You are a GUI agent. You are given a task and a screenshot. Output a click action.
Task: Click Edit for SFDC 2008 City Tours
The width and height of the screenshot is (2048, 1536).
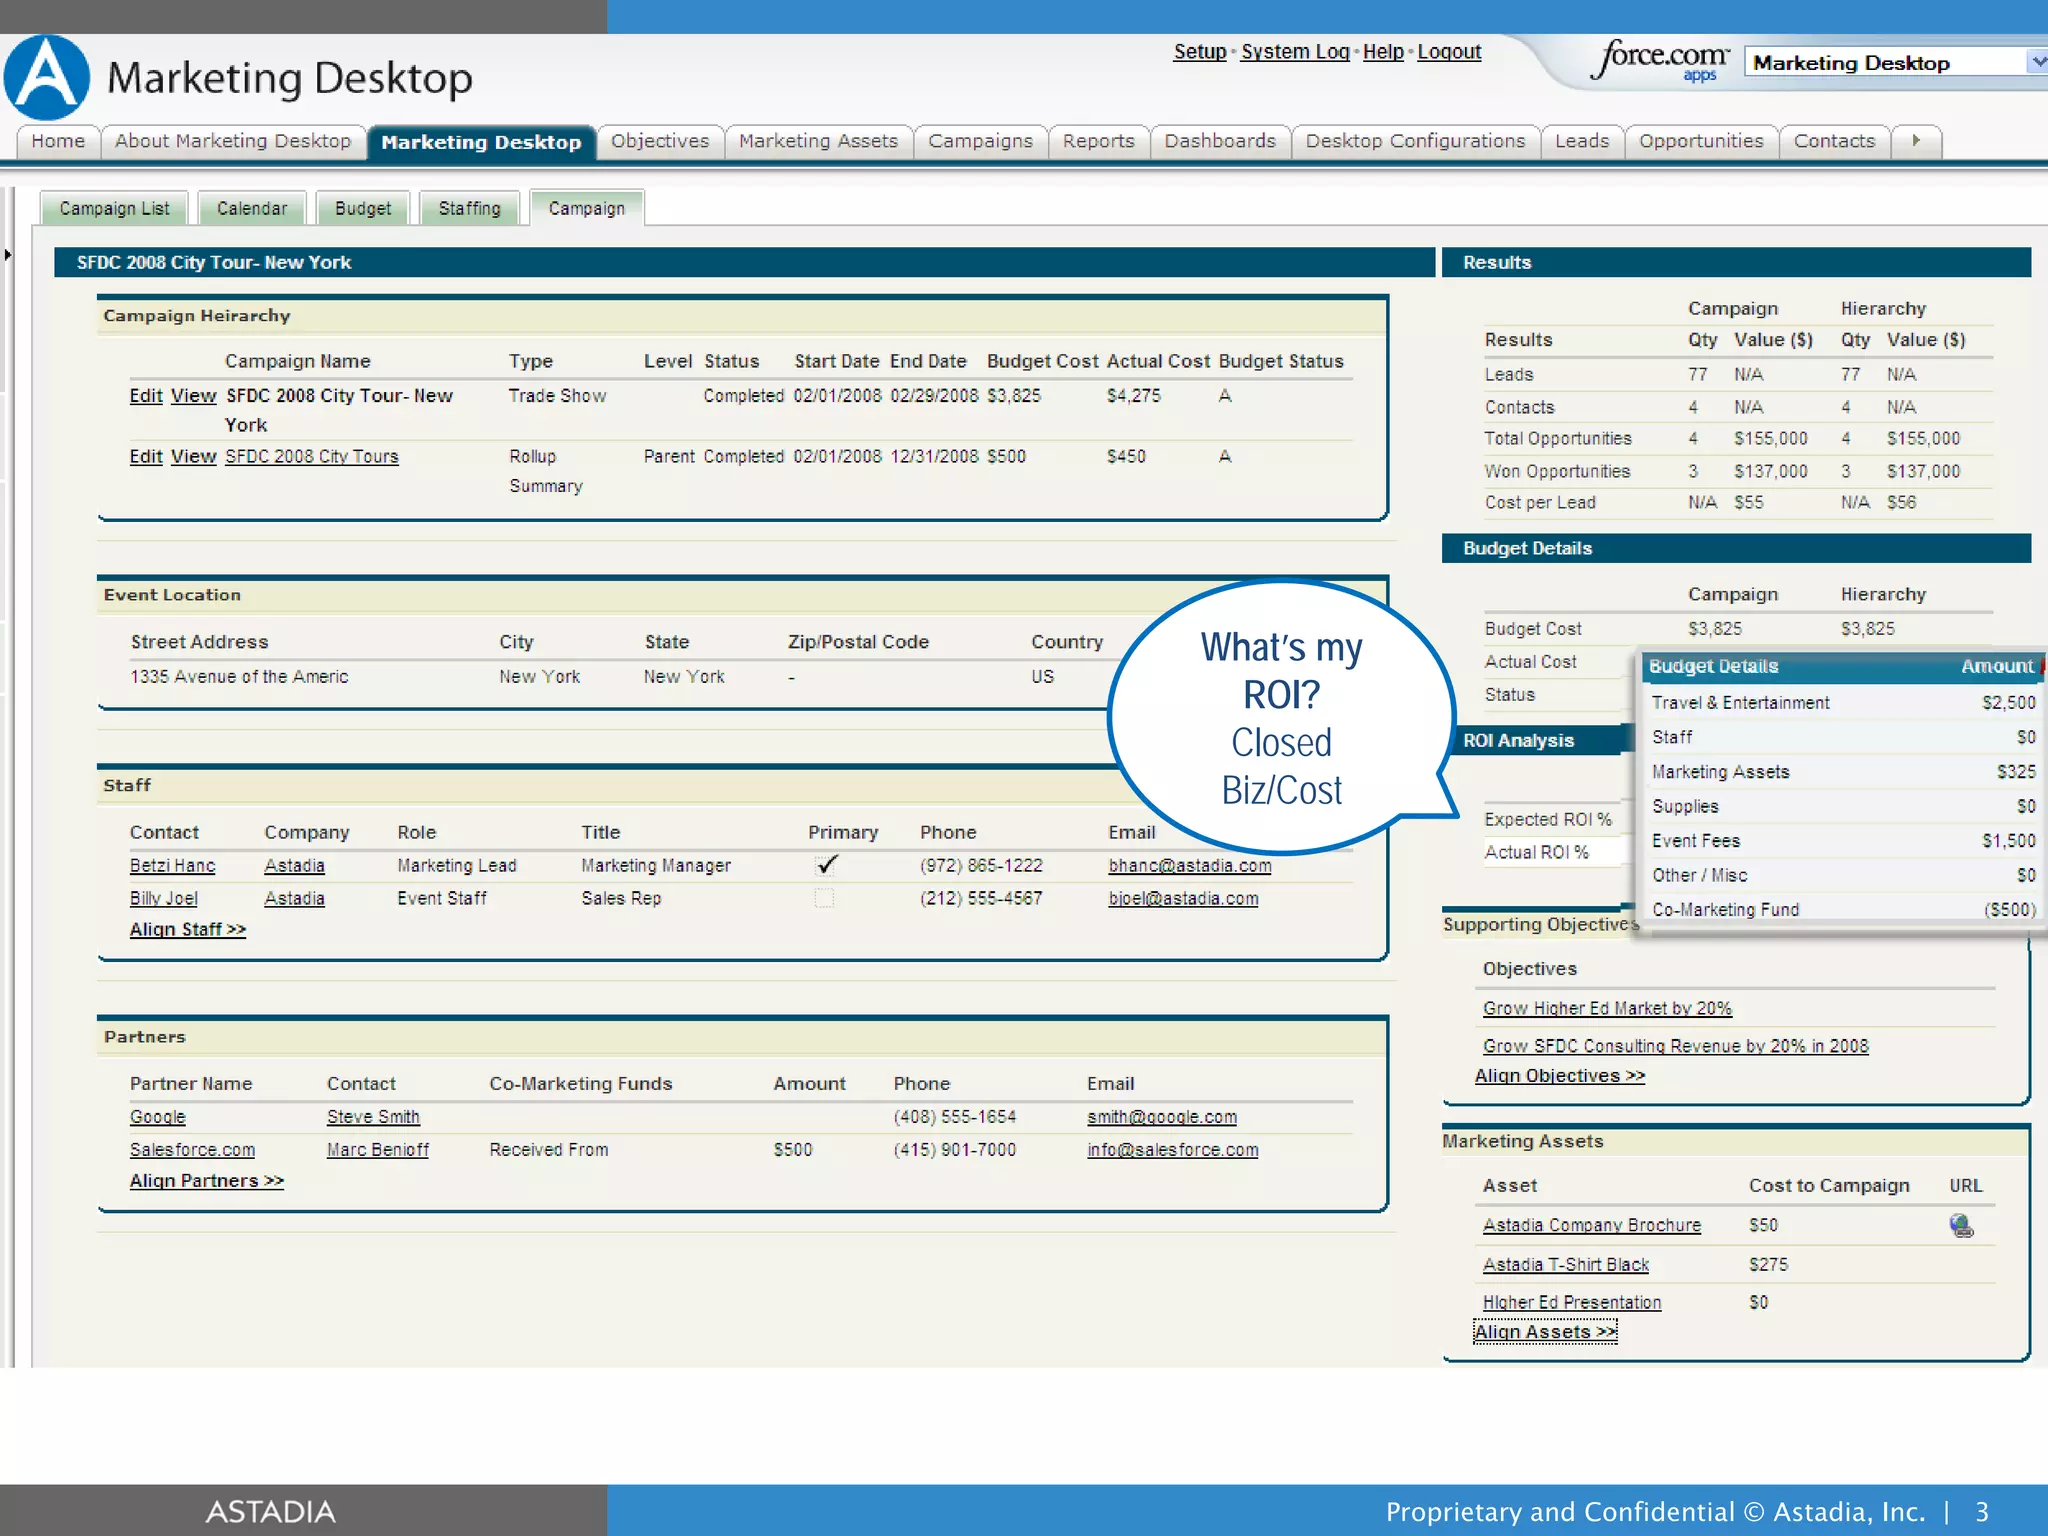click(x=145, y=456)
